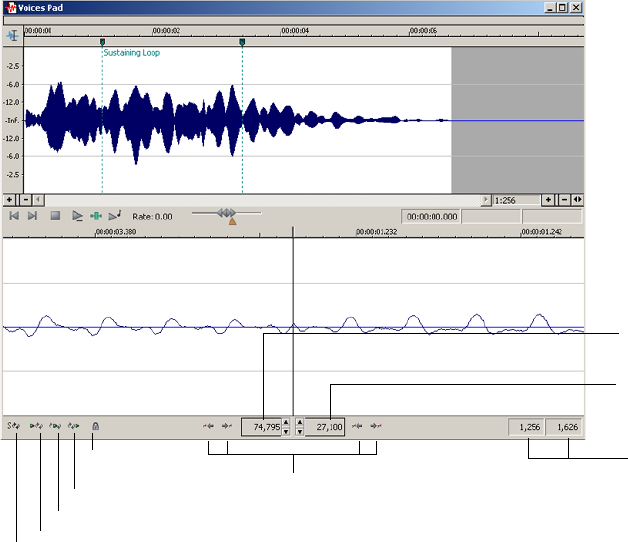This screenshot has width=628, height=542.
Task: Minimize the Voices Pad window
Action: pos(550,7)
